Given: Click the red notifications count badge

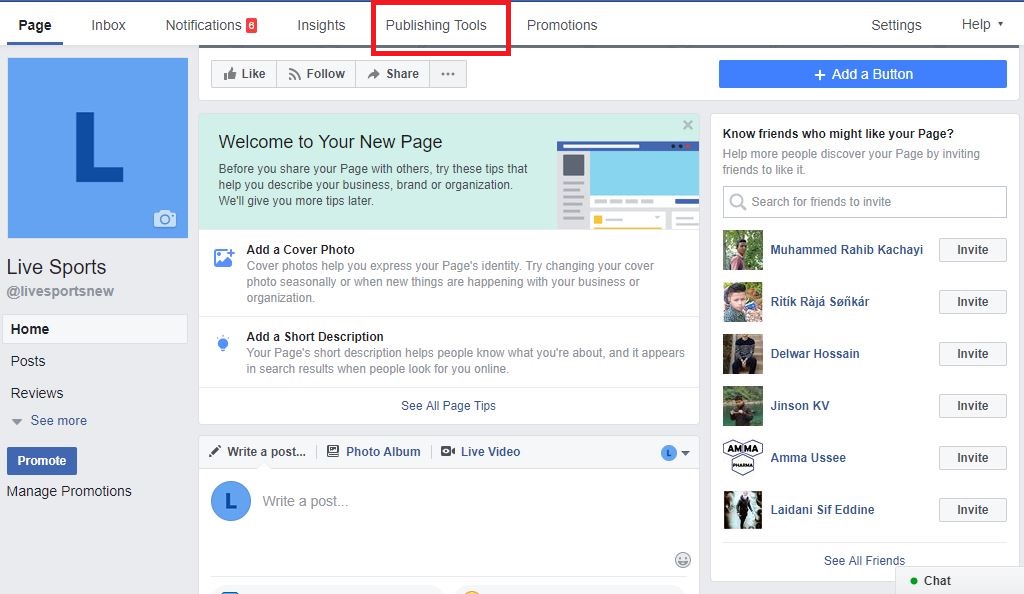Looking at the screenshot, I should coord(251,25).
